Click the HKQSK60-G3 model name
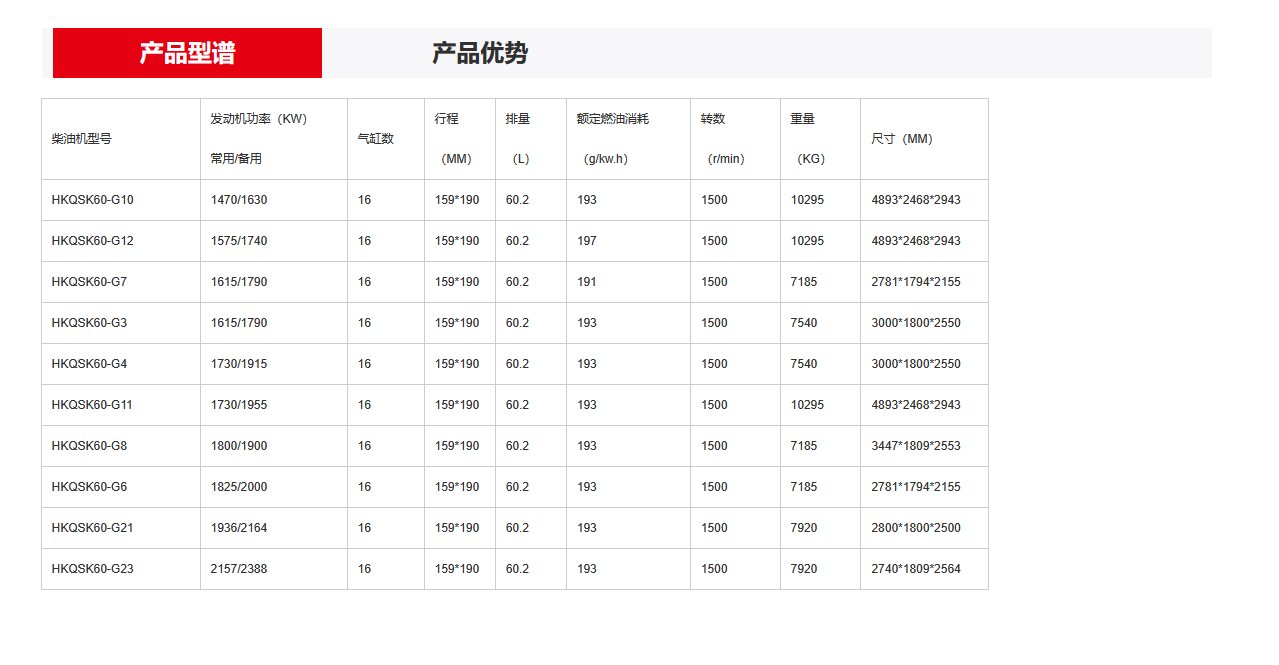The height and width of the screenshot is (665, 1279). (90, 323)
